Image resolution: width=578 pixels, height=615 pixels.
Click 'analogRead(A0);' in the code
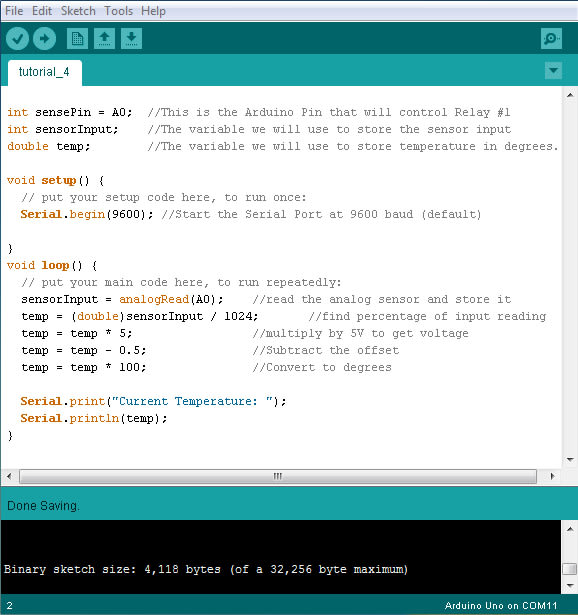coord(171,299)
